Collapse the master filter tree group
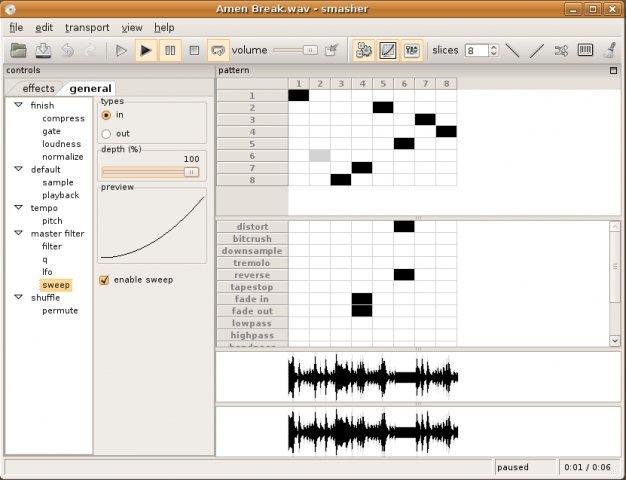The image size is (626, 480). coord(18,233)
